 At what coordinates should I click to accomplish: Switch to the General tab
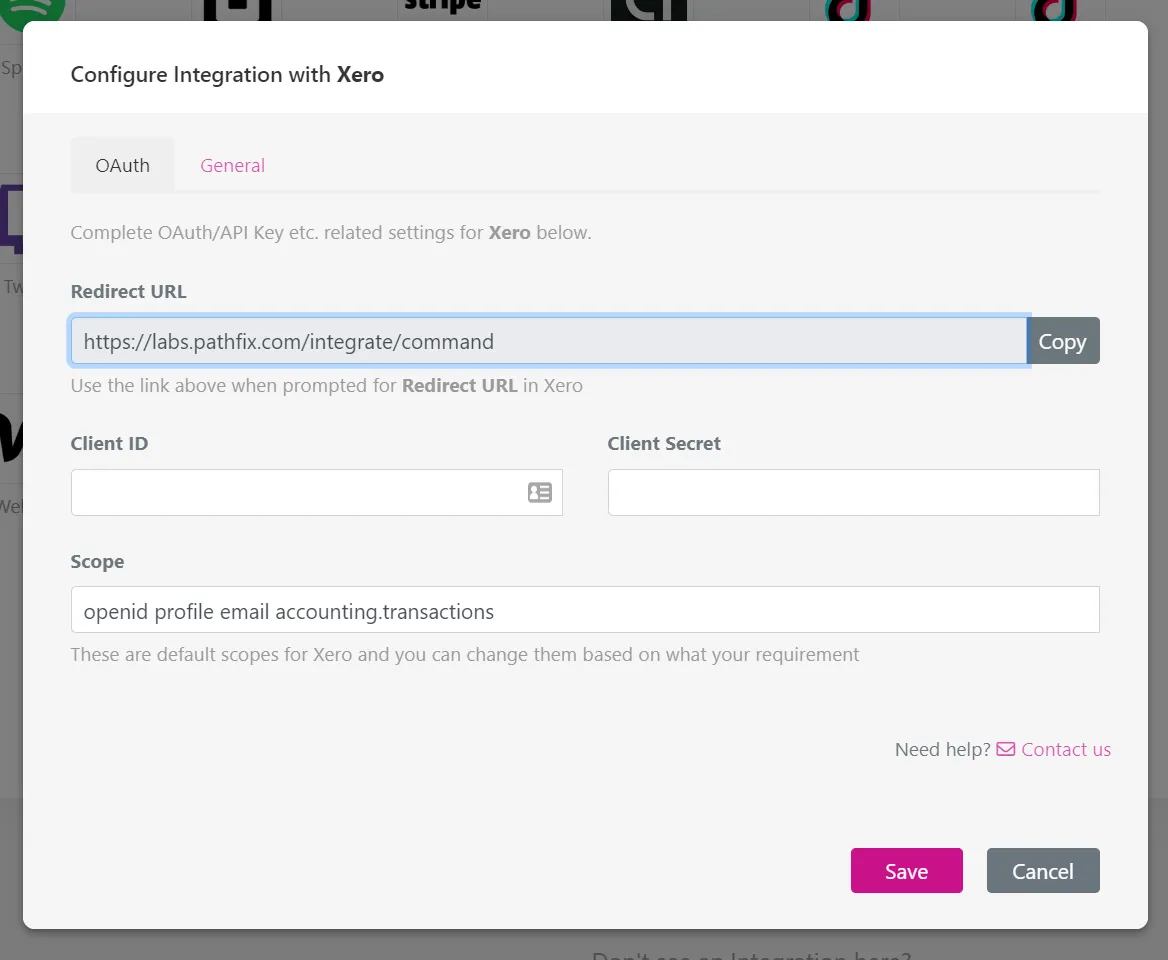click(x=232, y=165)
